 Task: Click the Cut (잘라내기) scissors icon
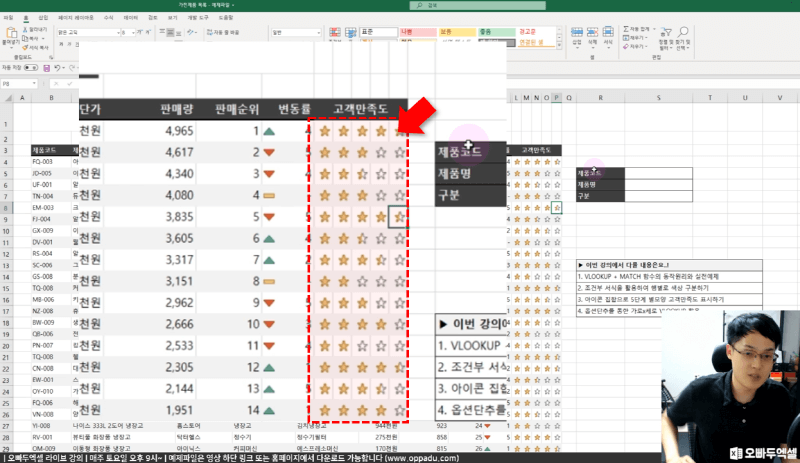pyautogui.click(x=26, y=30)
